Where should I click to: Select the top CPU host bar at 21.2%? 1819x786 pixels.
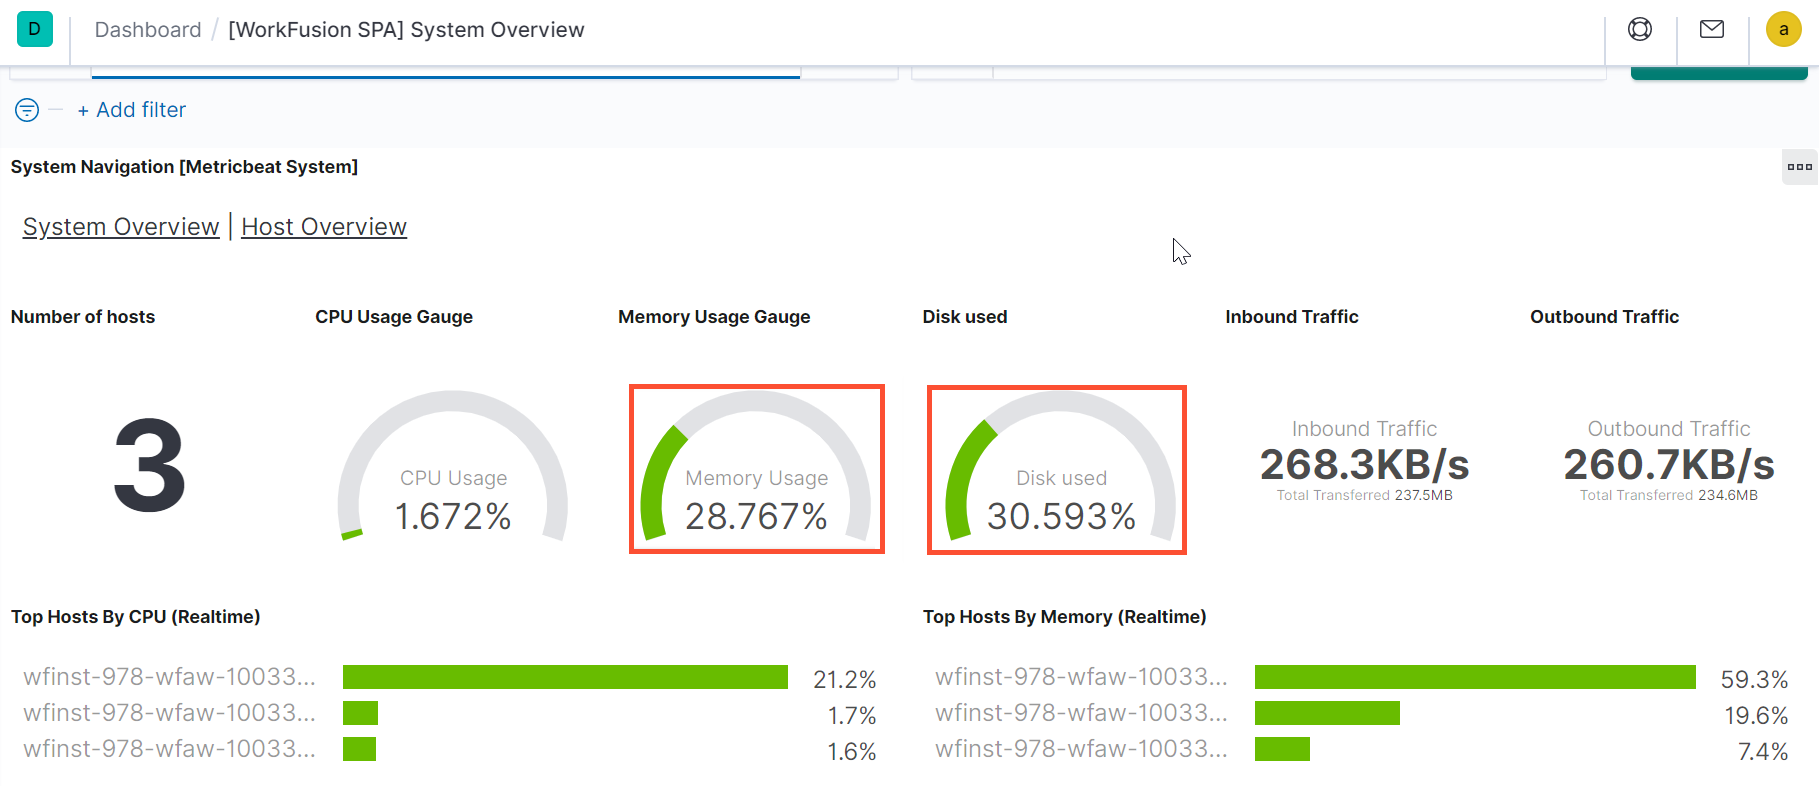tap(565, 677)
